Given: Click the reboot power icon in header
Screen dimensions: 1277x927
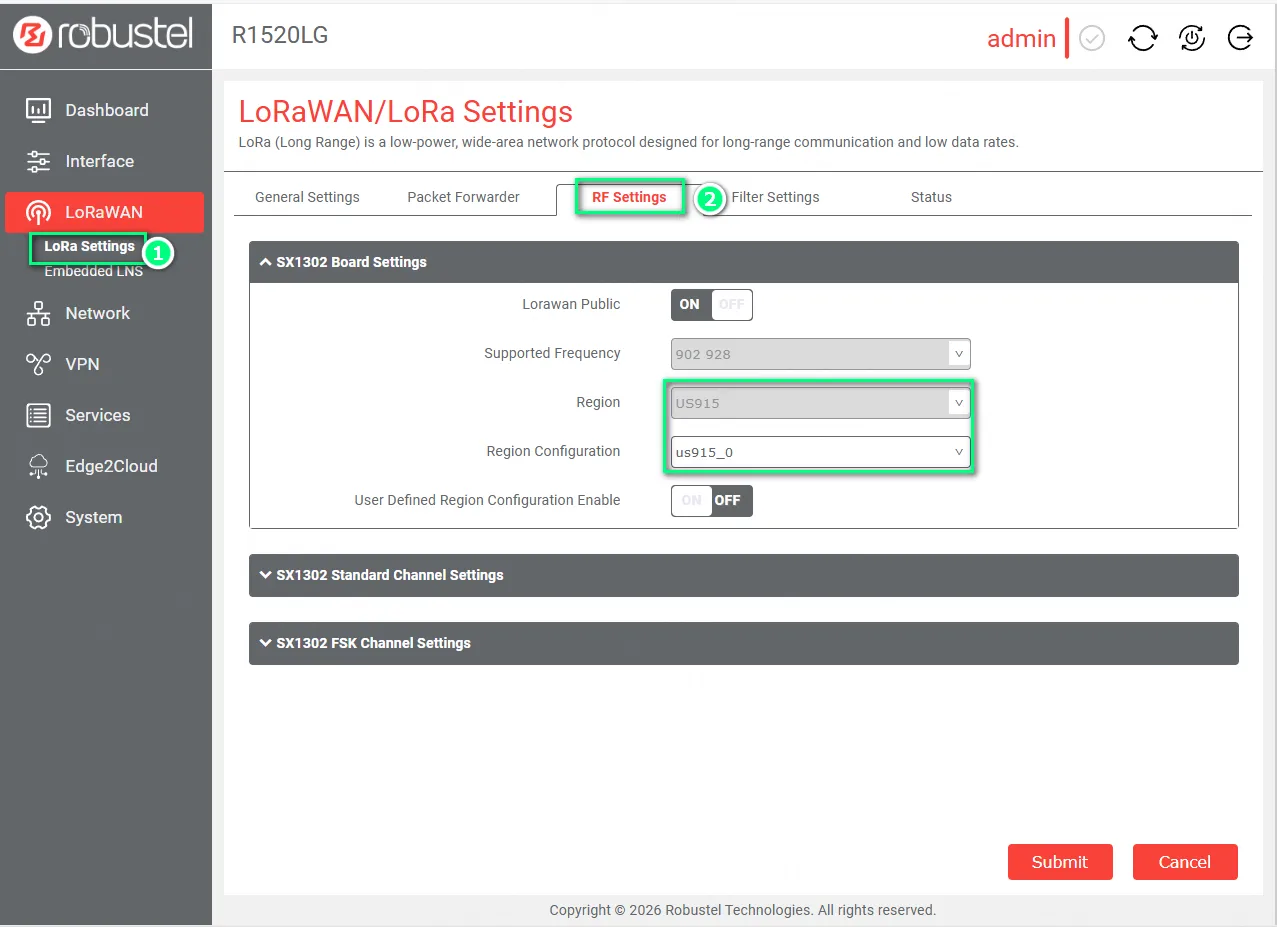Looking at the screenshot, I should tap(1191, 38).
